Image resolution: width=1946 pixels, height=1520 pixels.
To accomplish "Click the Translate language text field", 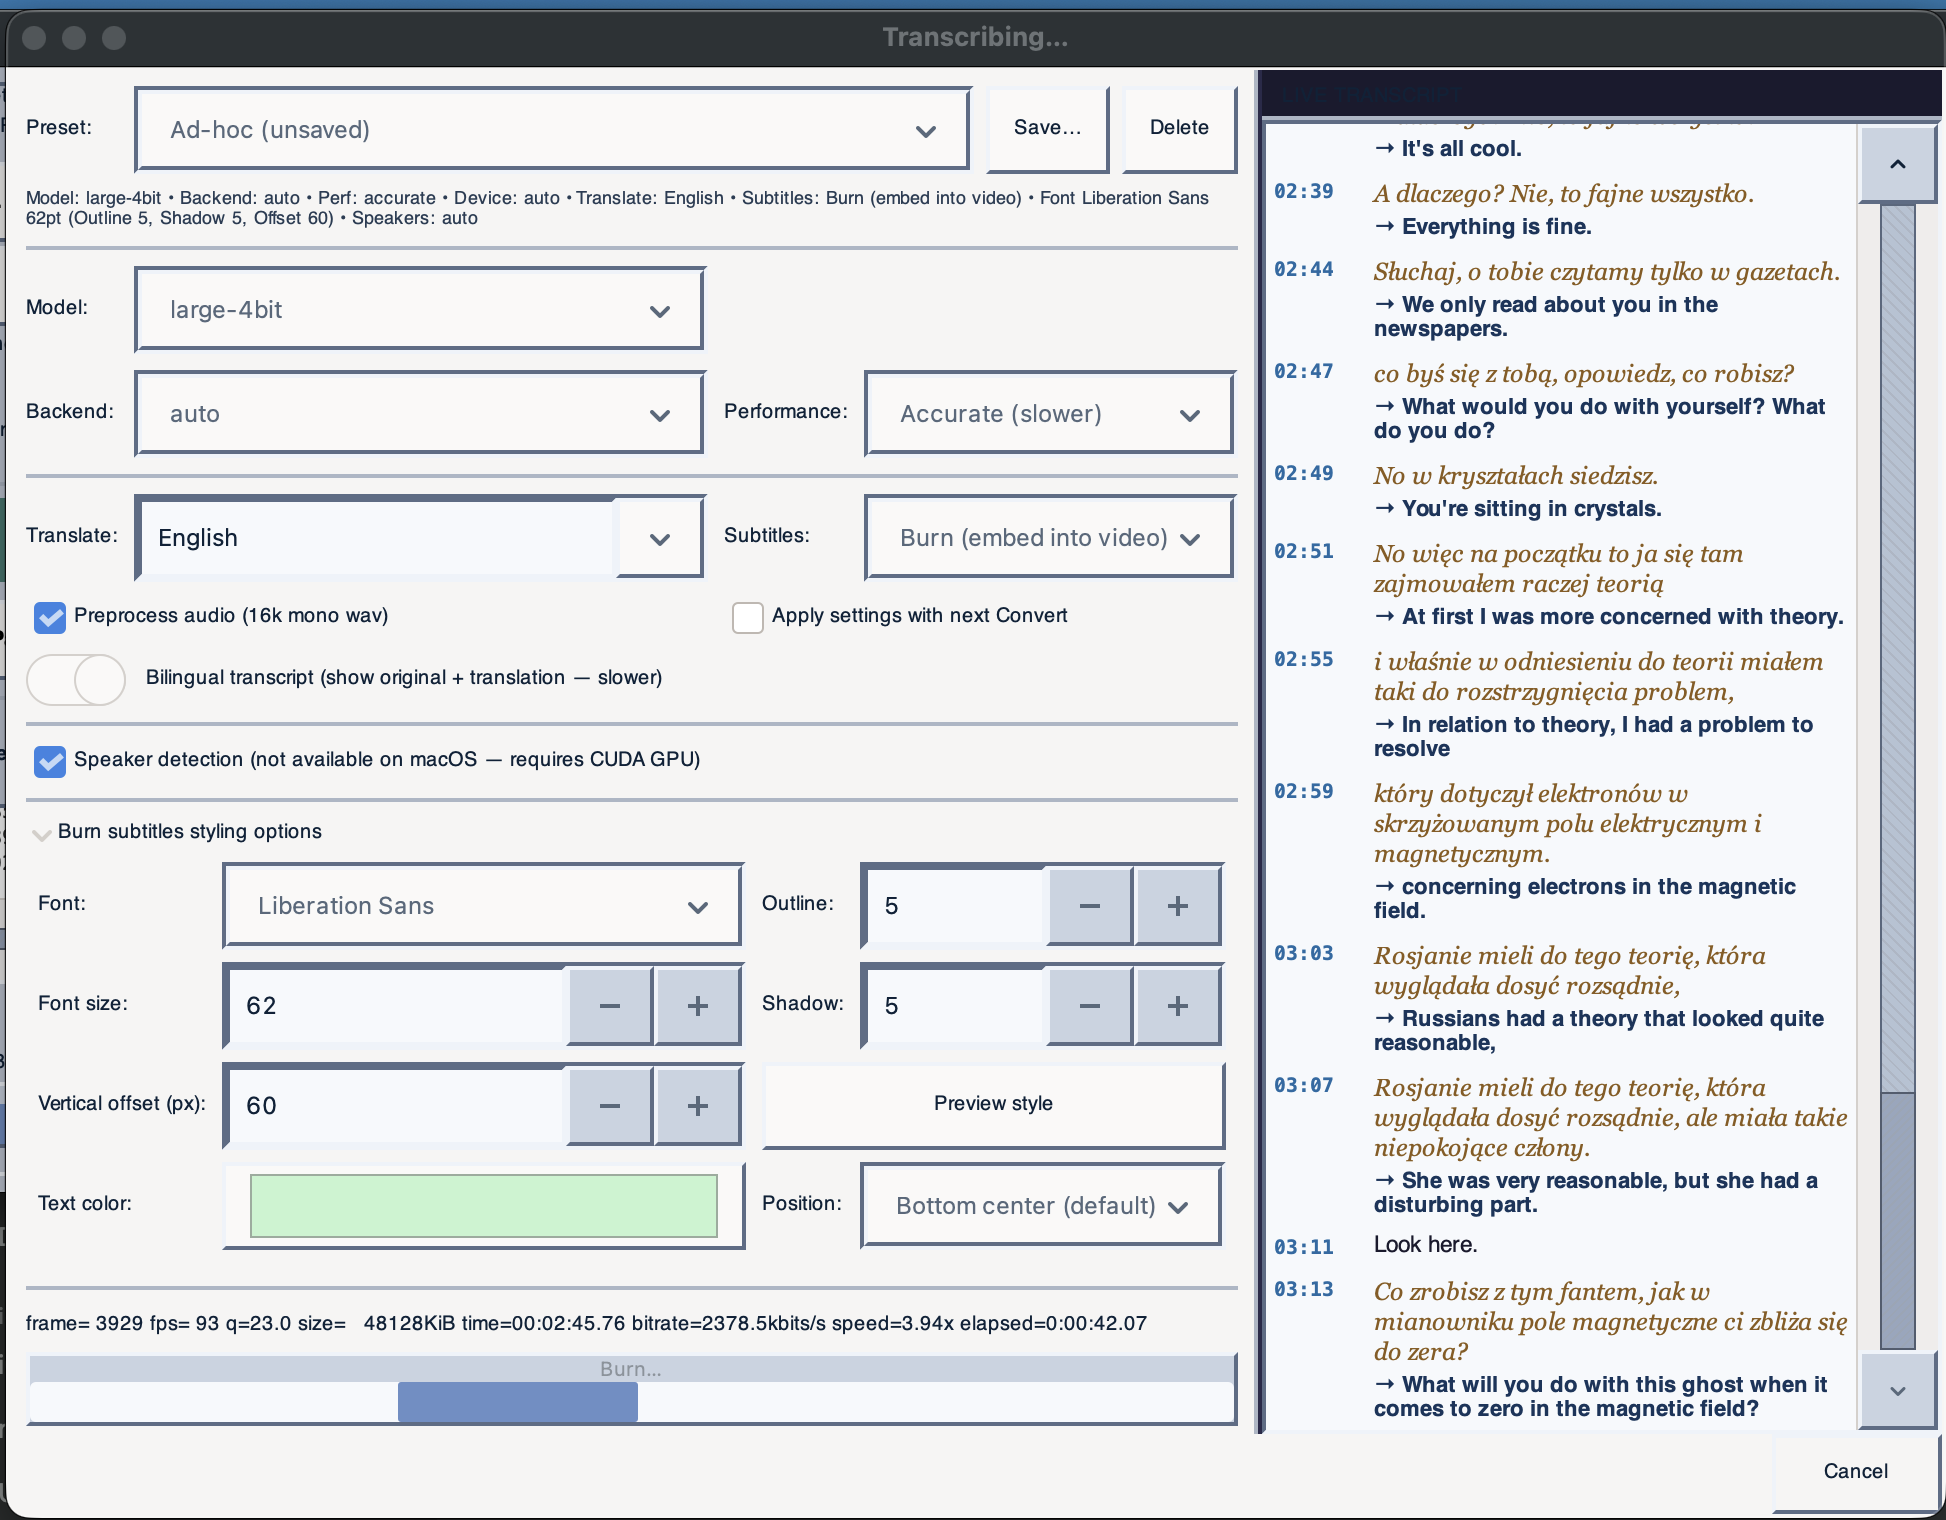I will tap(377, 538).
